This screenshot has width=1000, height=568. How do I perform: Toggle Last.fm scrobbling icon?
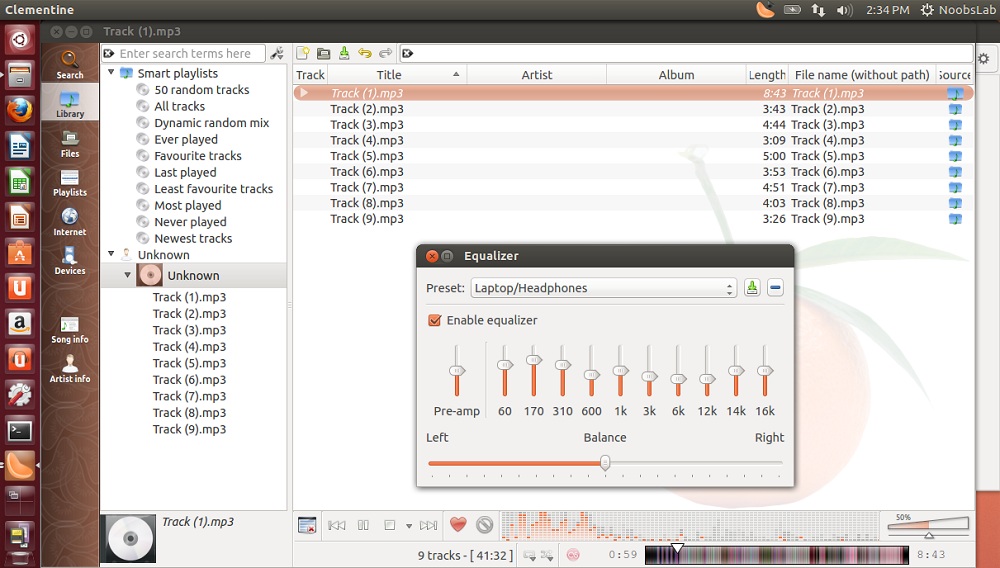pos(573,555)
